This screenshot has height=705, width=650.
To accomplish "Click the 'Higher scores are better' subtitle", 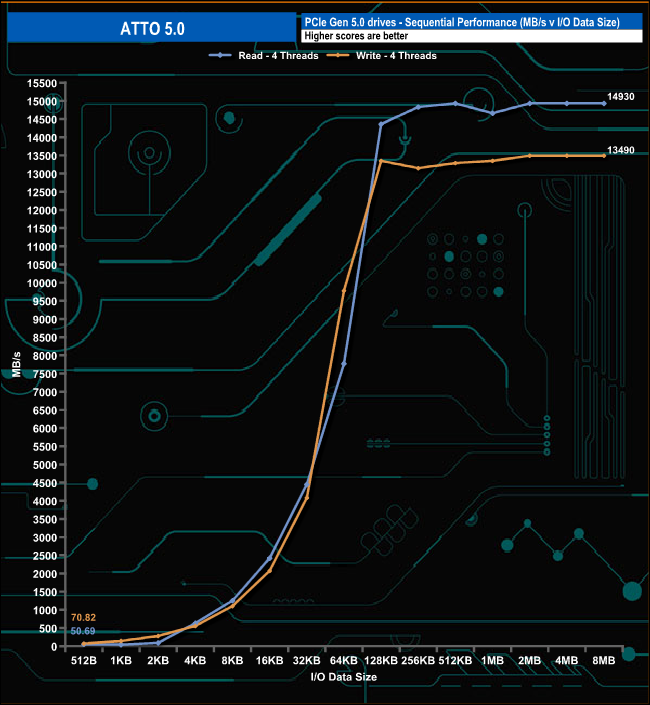I will [x=355, y=37].
